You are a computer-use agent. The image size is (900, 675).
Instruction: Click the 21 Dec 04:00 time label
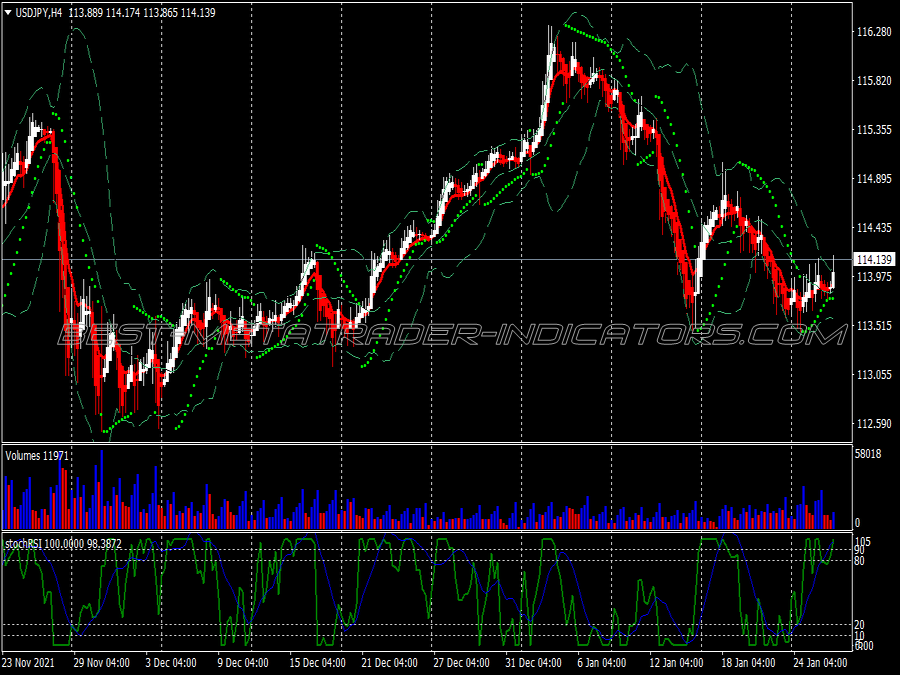pos(390,662)
